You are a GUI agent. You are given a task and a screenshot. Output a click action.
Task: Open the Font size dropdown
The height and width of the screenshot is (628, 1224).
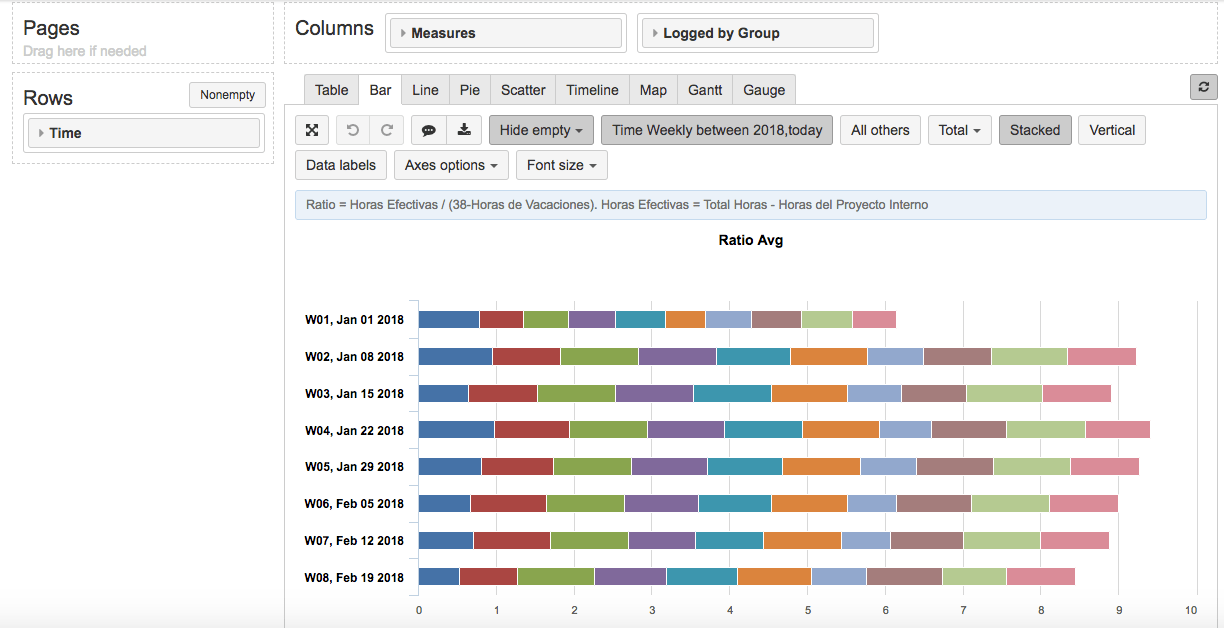click(x=561, y=165)
